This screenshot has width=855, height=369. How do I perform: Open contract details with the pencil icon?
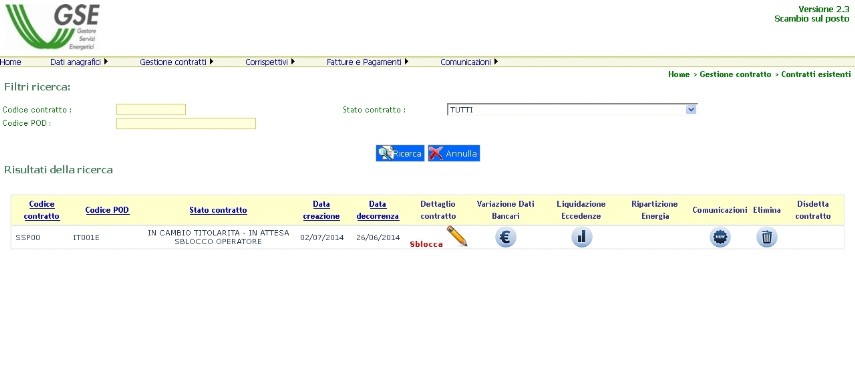[457, 236]
